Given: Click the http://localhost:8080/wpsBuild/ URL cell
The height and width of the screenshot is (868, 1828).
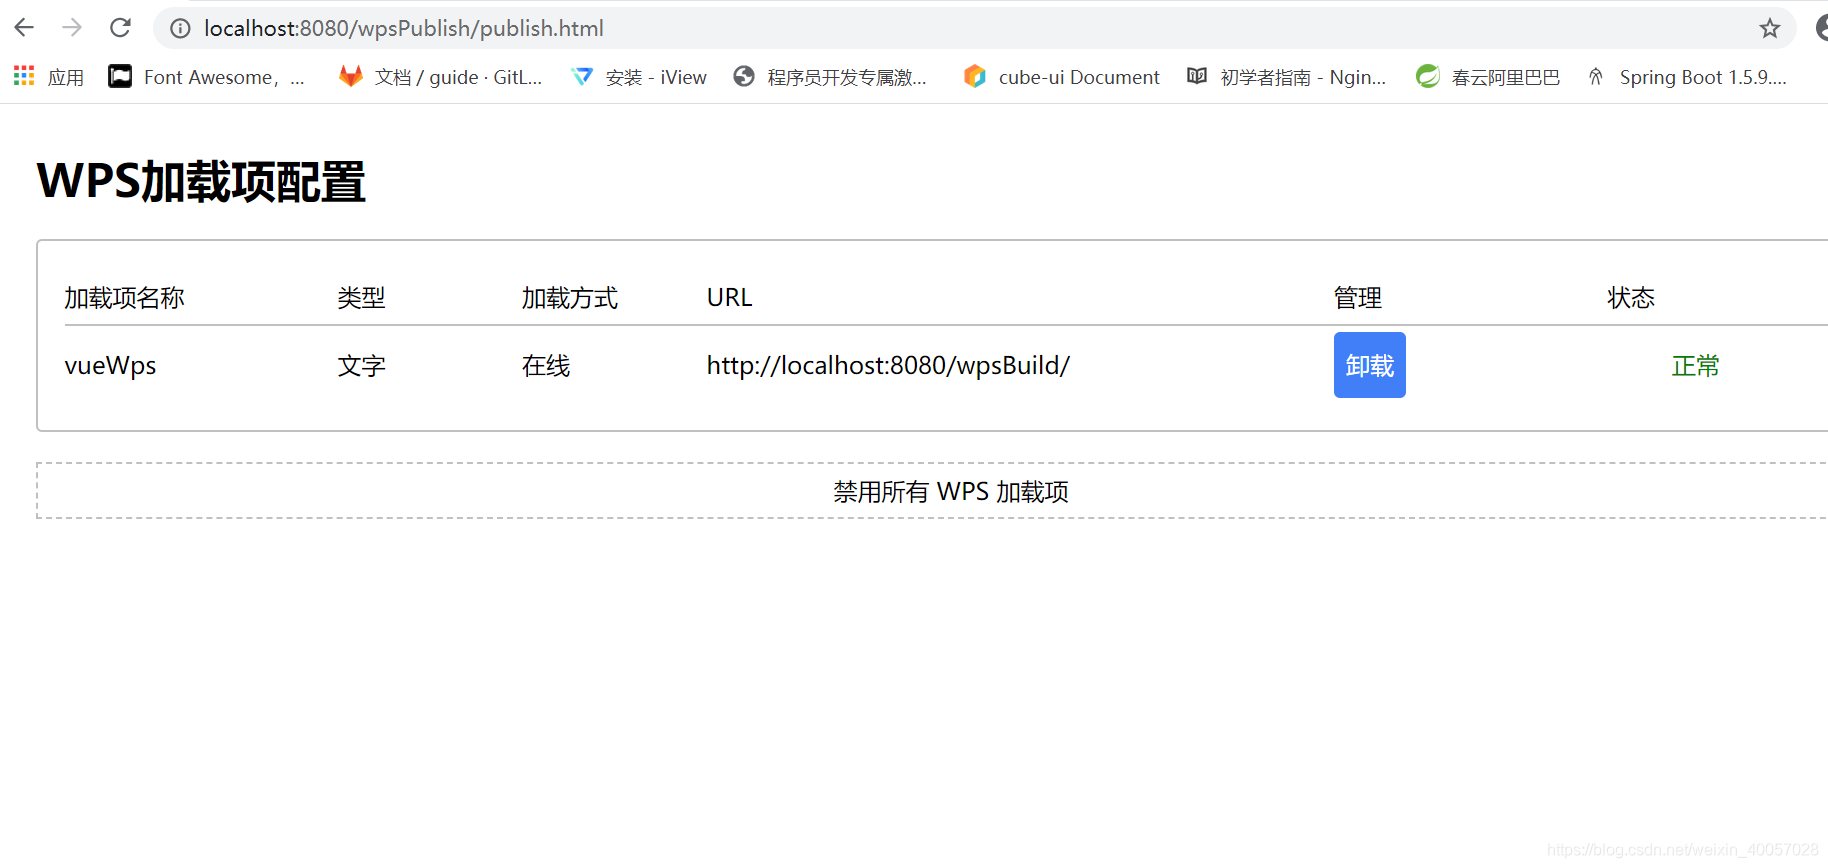Looking at the screenshot, I should pyautogui.click(x=888, y=366).
